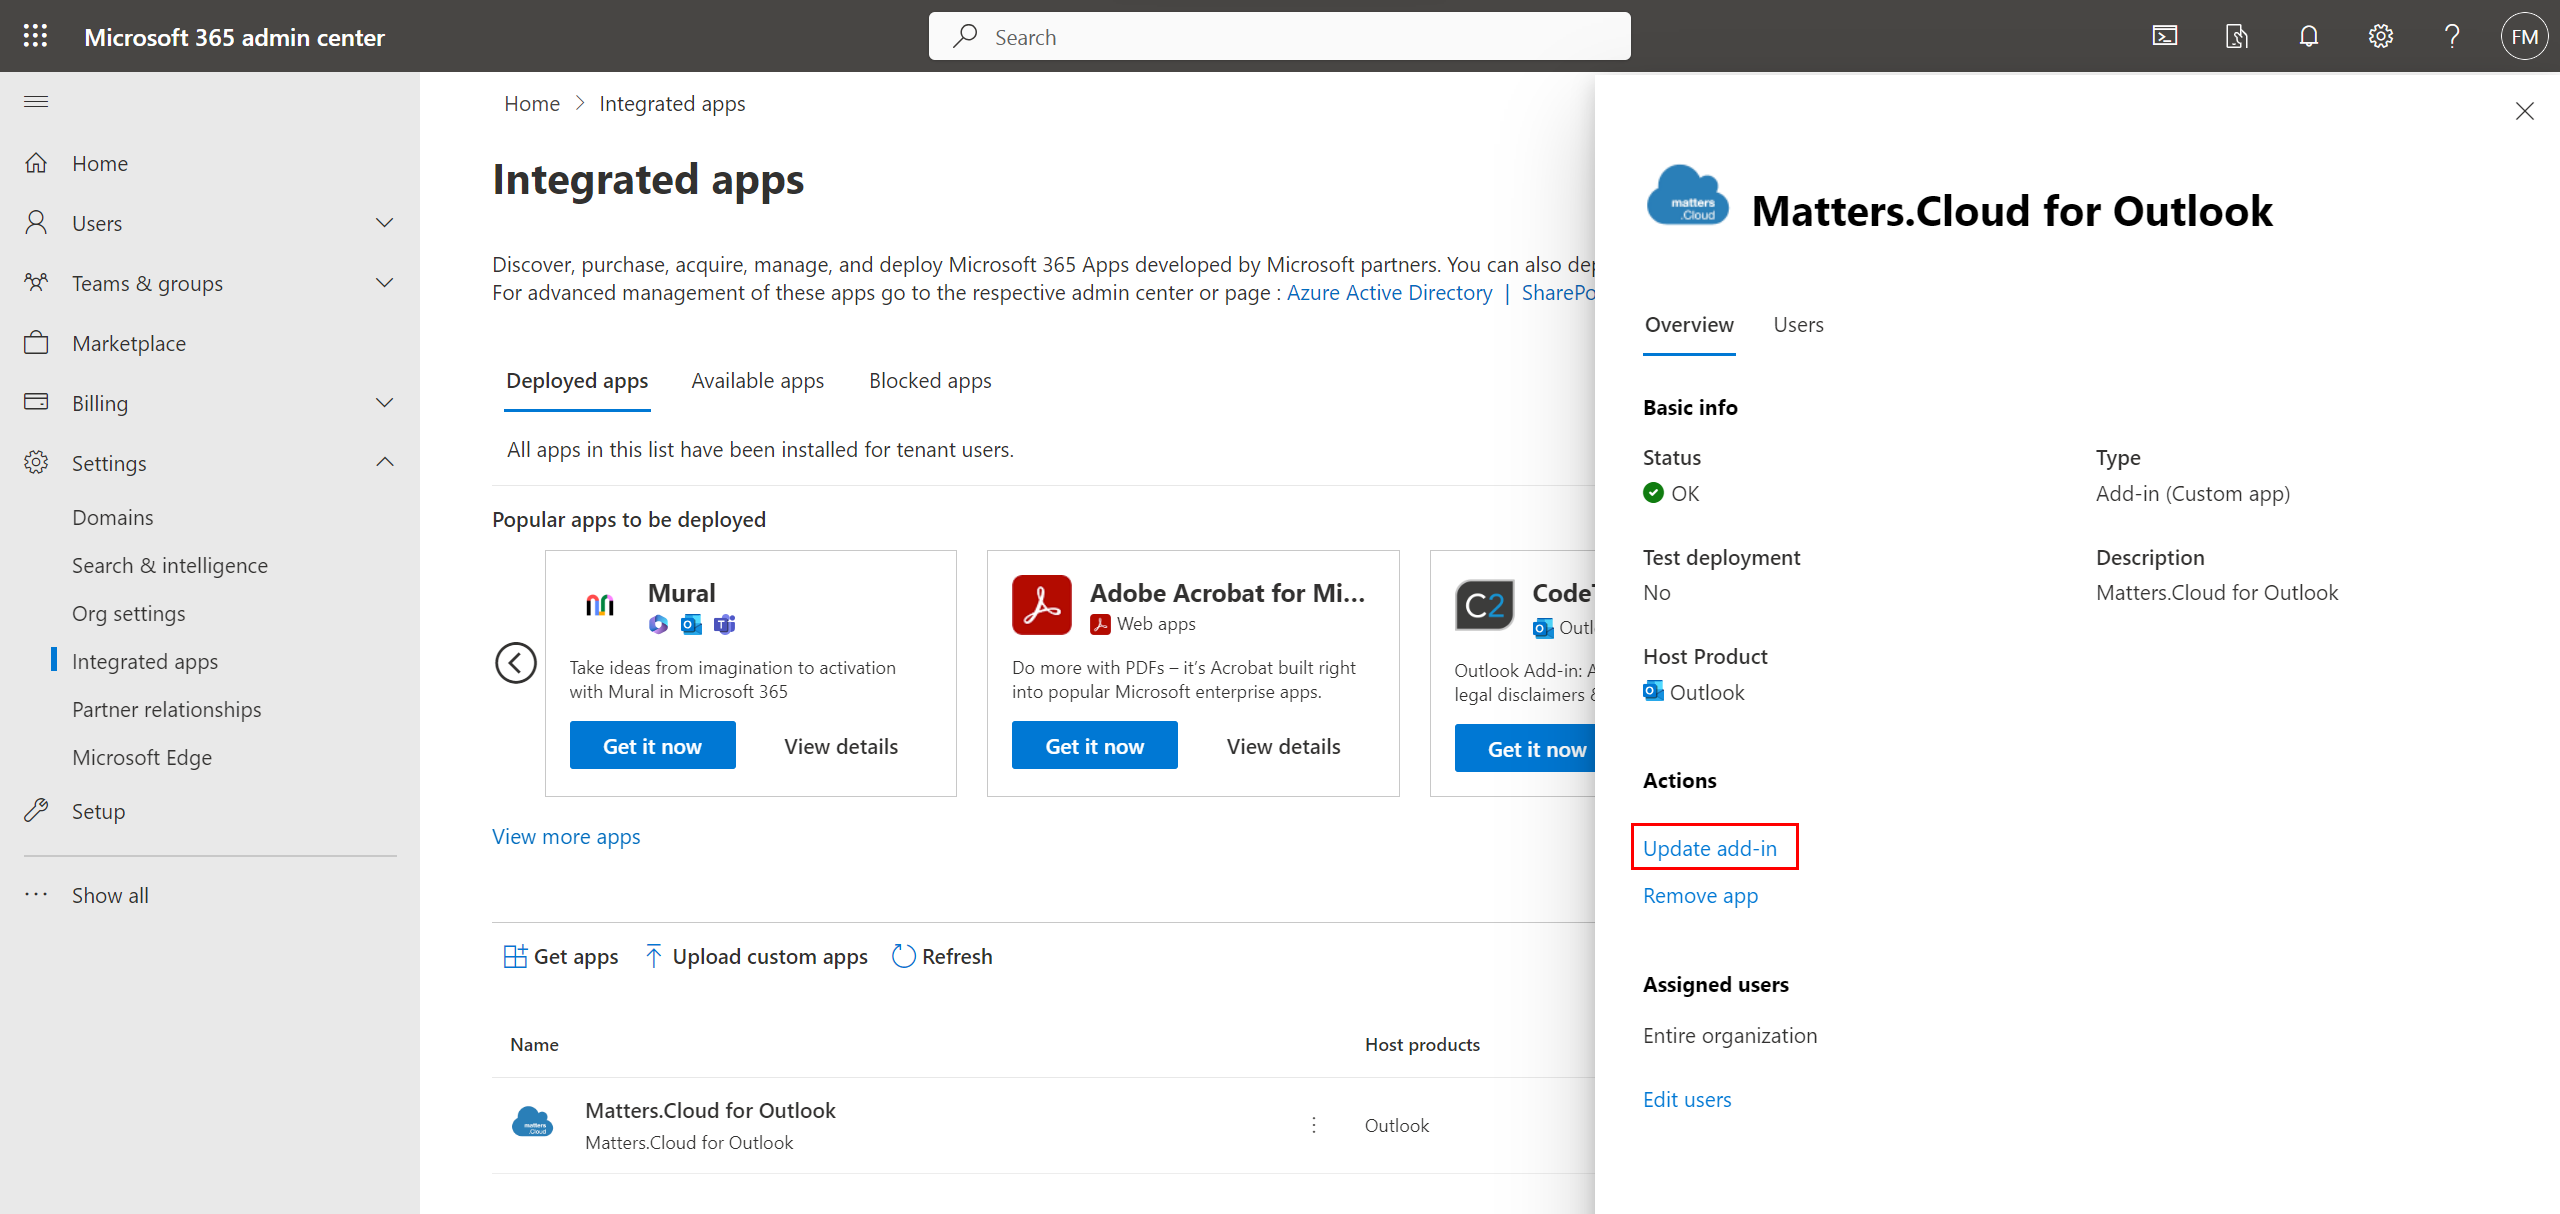Click Edit users link
Viewport: 2560px width, 1214px height.
pyautogui.click(x=1687, y=1099)
